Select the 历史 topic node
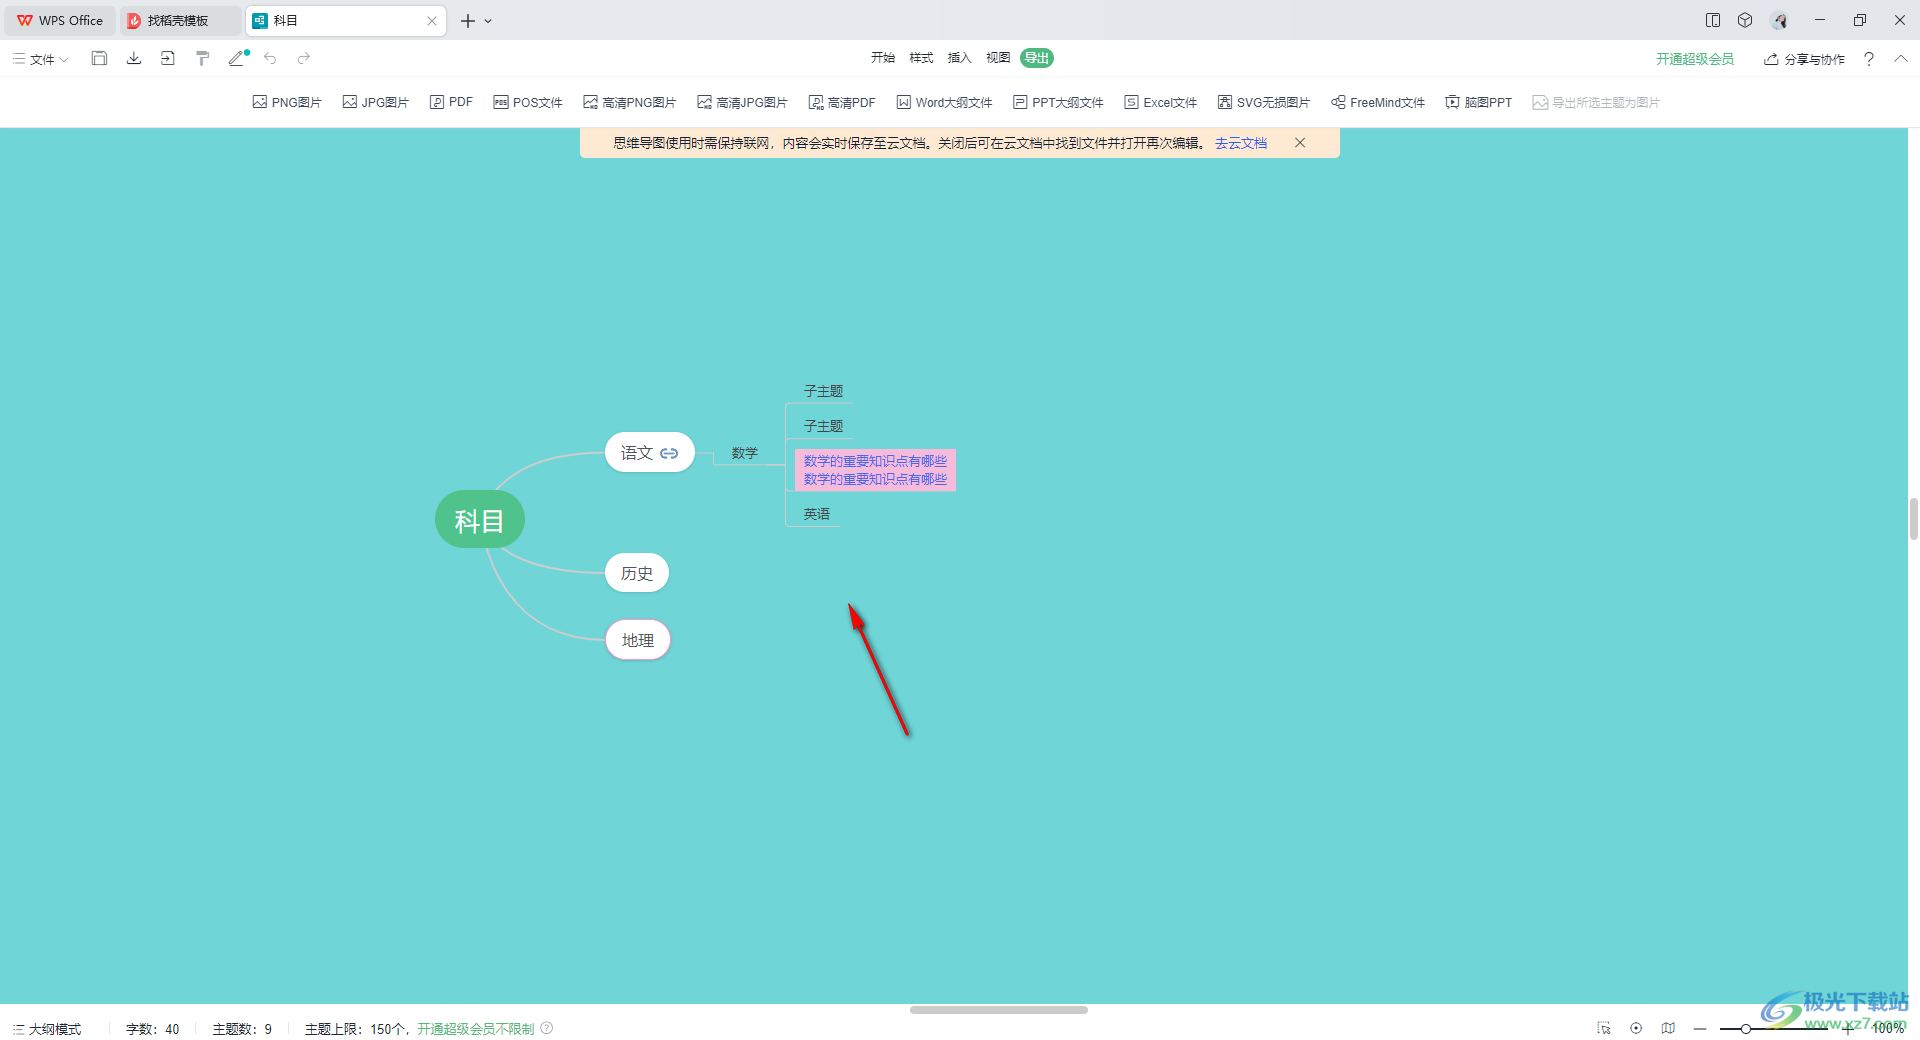The image size is (1920, 1040). 637,573
